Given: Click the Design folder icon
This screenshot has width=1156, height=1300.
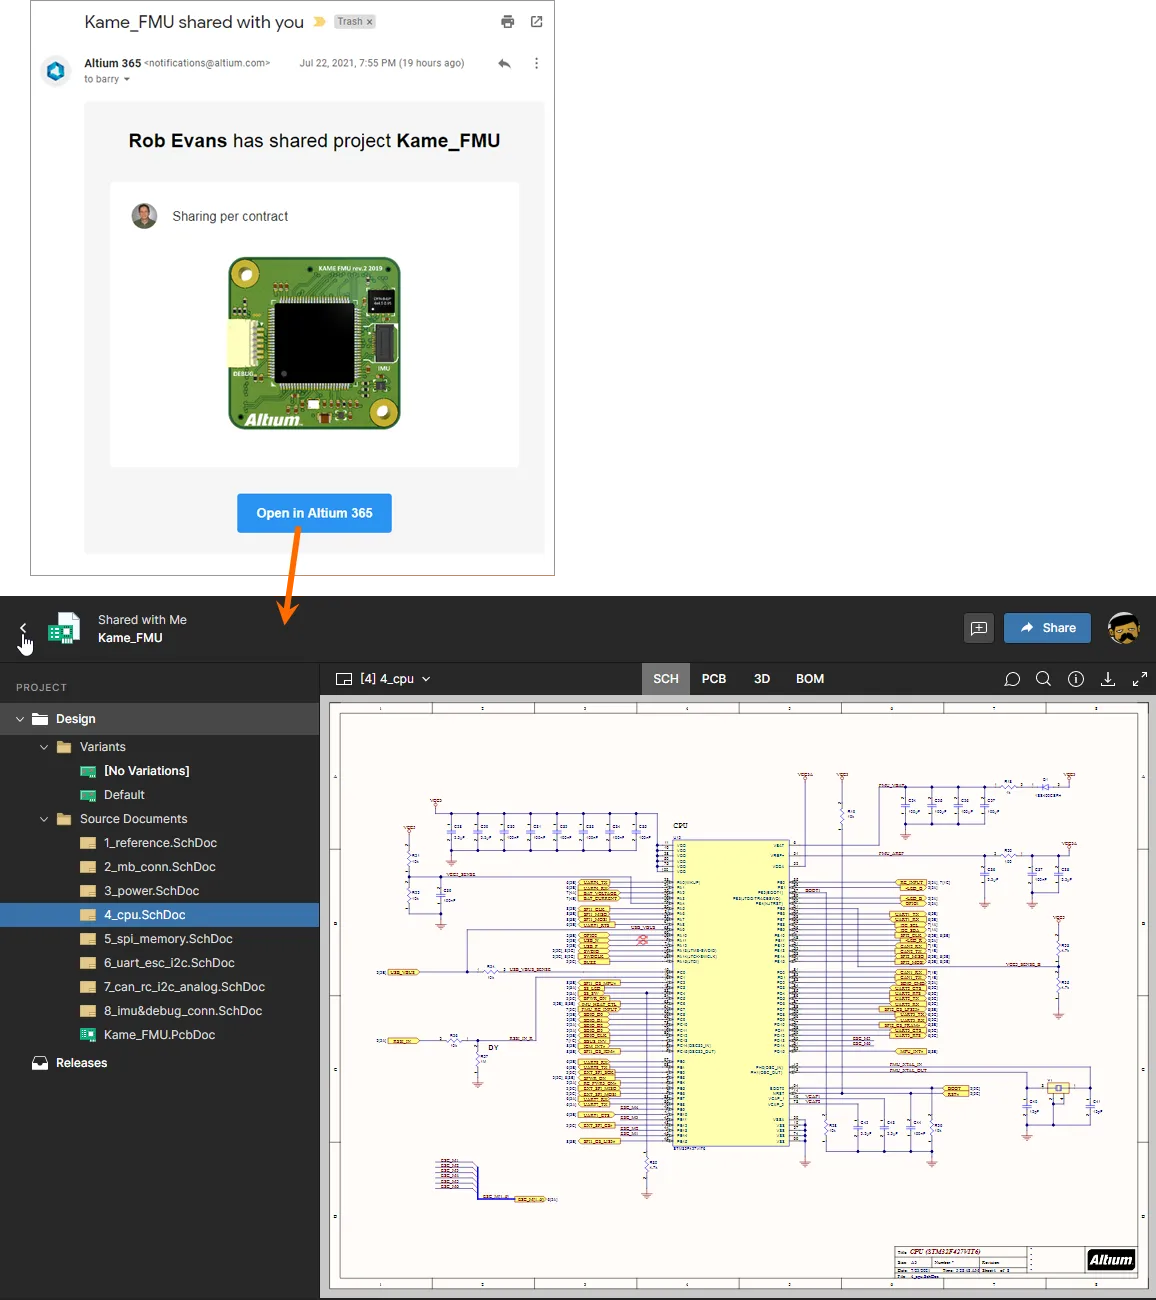Looking at the screenshot, I should (x=40, y=719).
